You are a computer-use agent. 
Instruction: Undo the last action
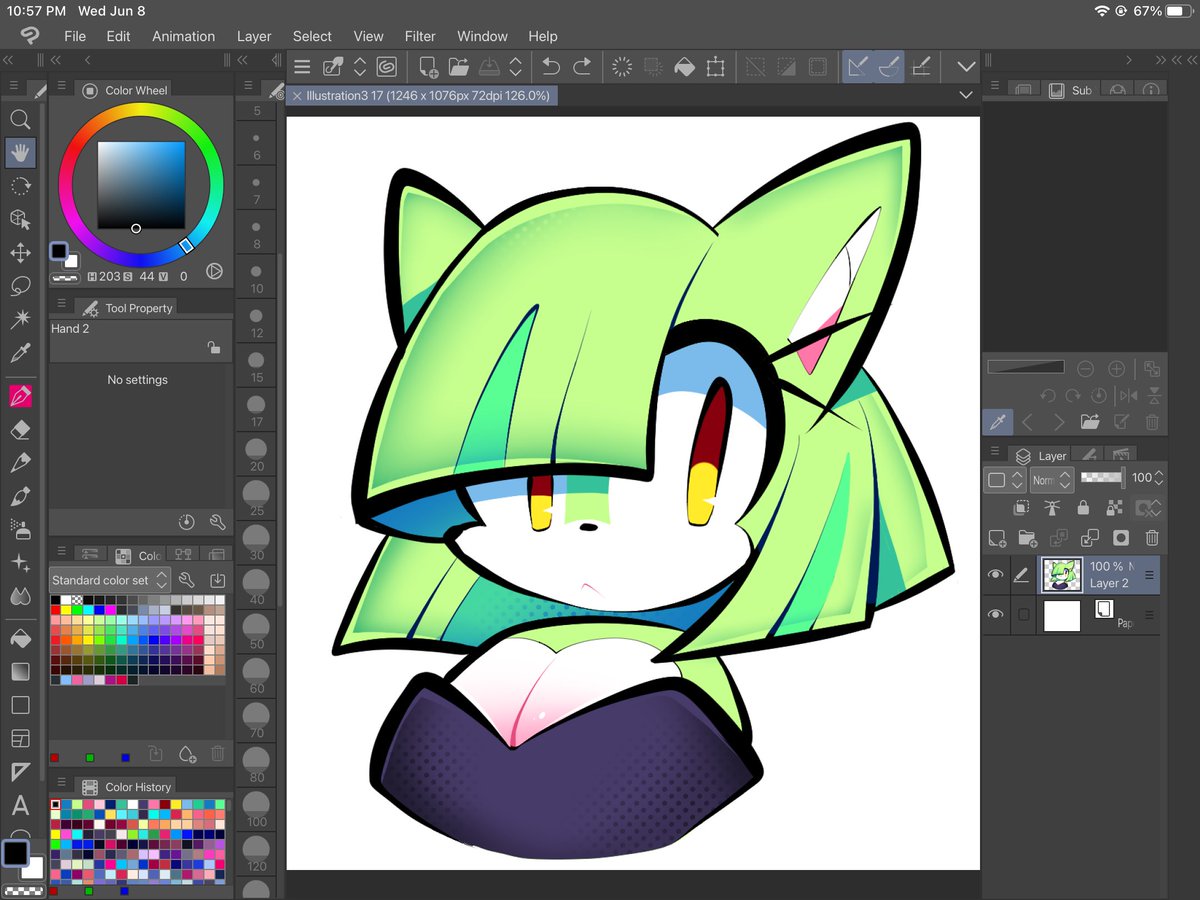click(x=550, y=67)
